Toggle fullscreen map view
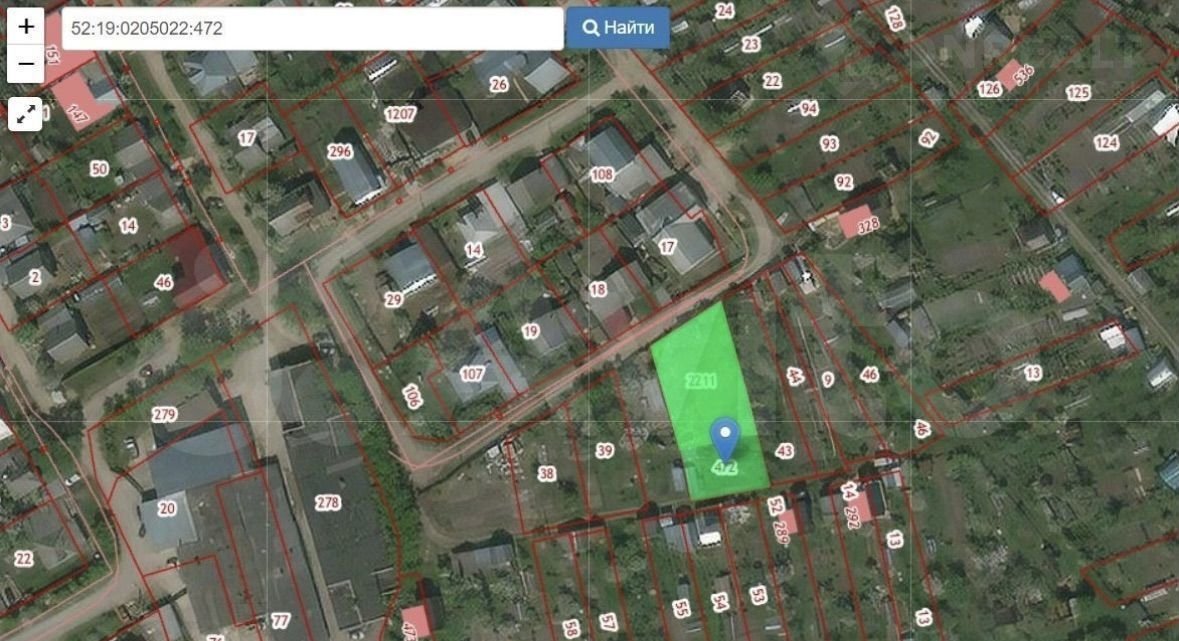 pyautogui.click(x=26, y=114)
